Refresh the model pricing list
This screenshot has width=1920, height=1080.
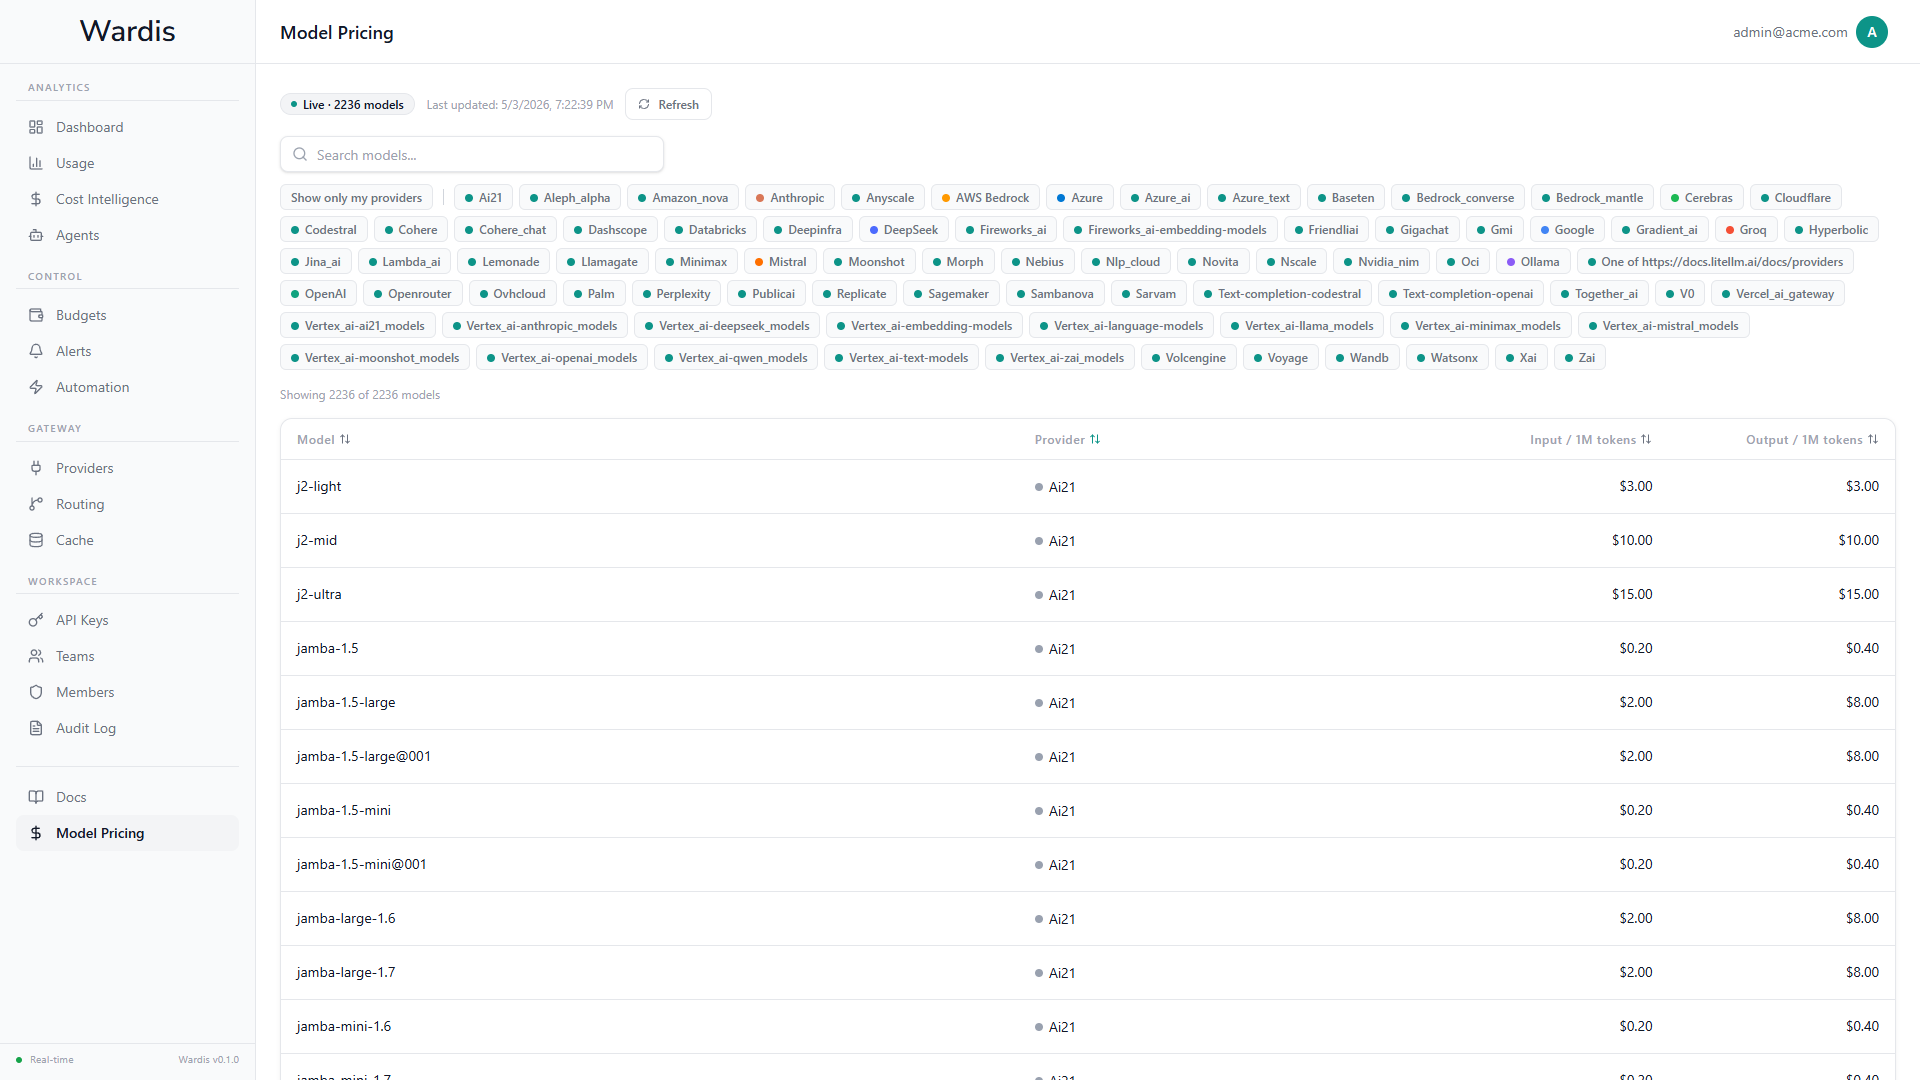coord(668,104)
